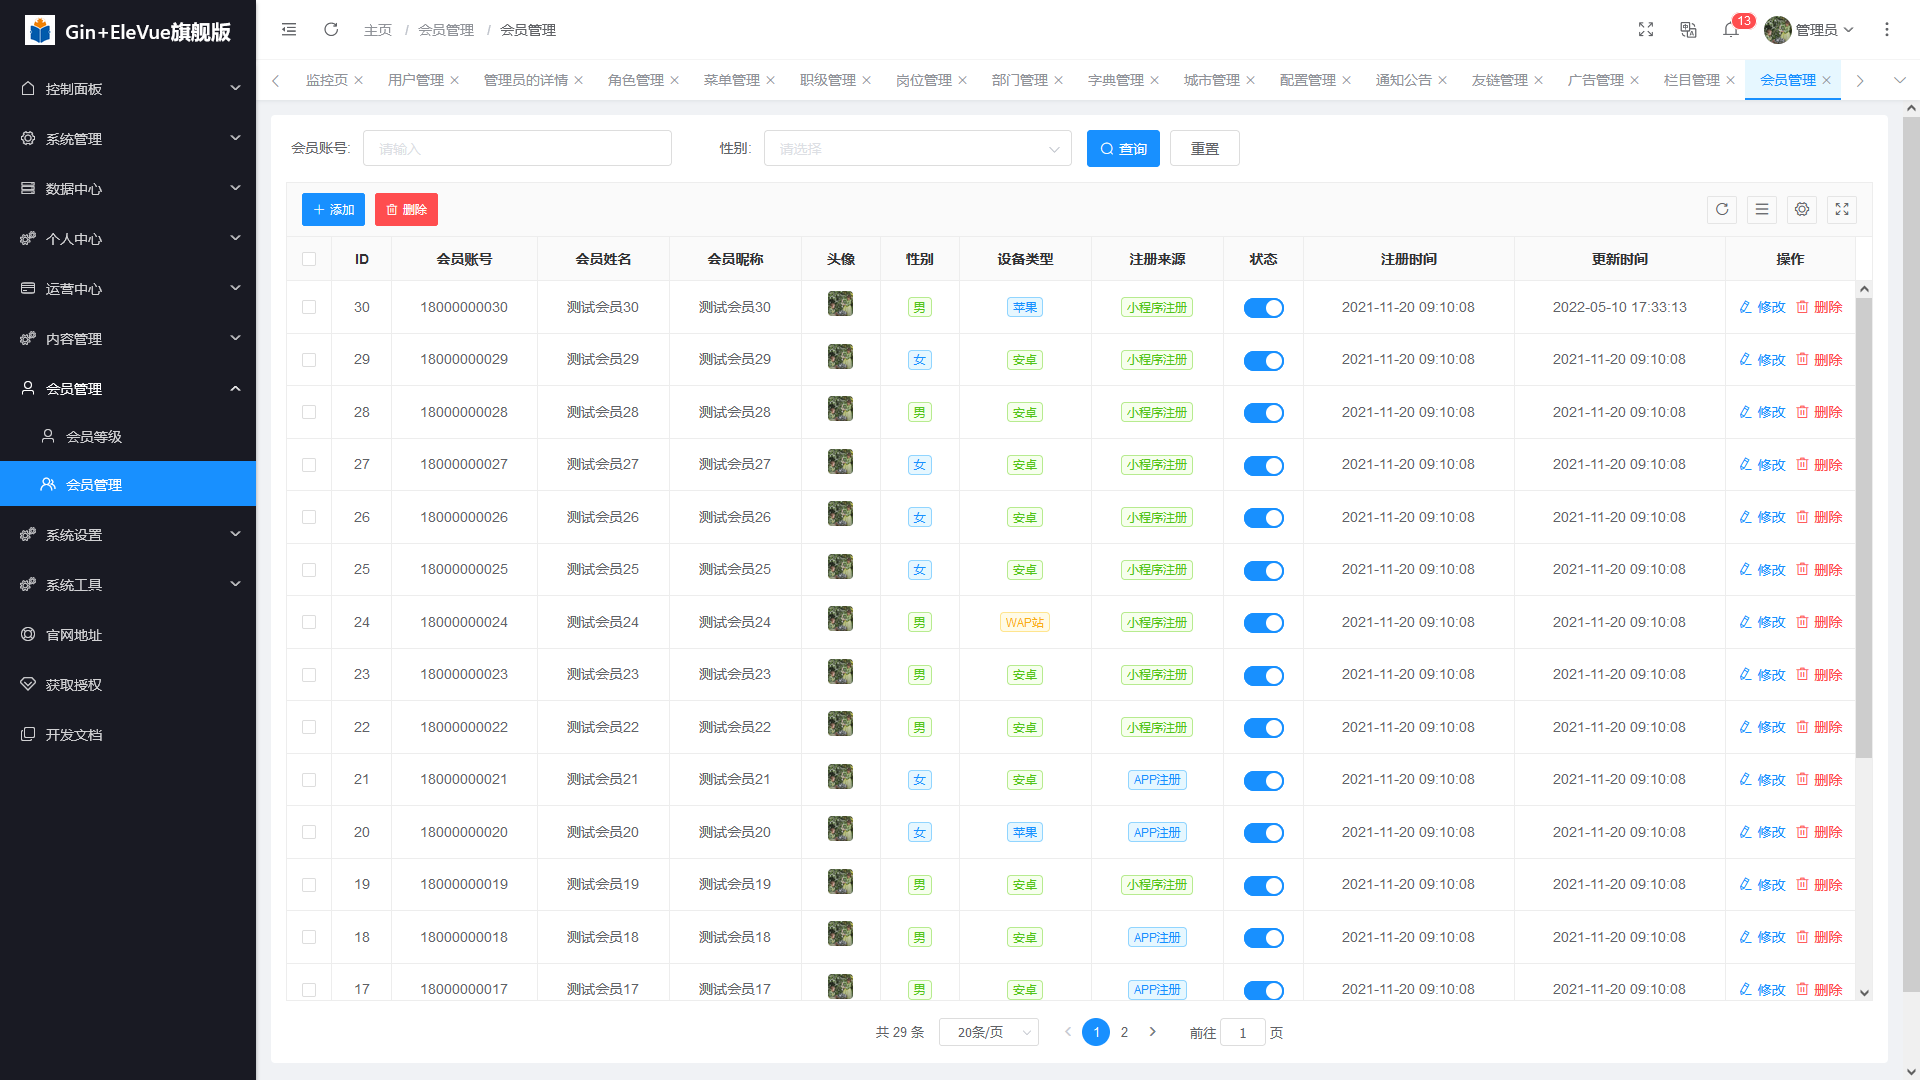Viewport: 1920px width, 1080px height.
Task: Open the notification bell
Action: tap(1731, 30)
